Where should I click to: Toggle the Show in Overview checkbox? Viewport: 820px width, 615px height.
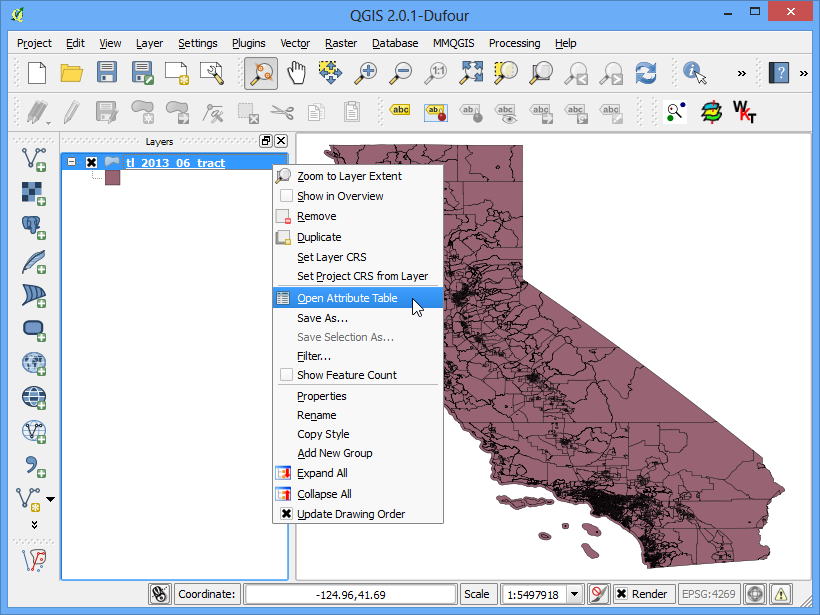click(286, 196)
